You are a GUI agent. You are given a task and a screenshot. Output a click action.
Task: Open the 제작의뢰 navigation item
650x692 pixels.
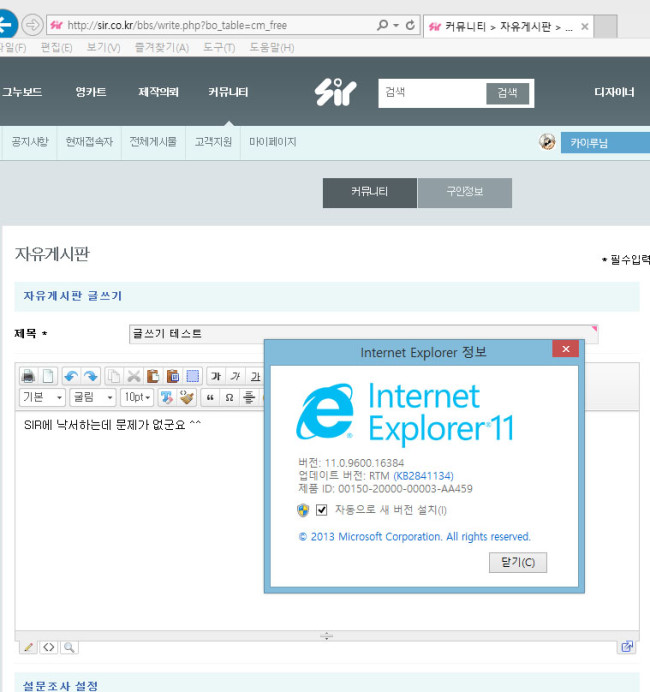coord(158,92)
